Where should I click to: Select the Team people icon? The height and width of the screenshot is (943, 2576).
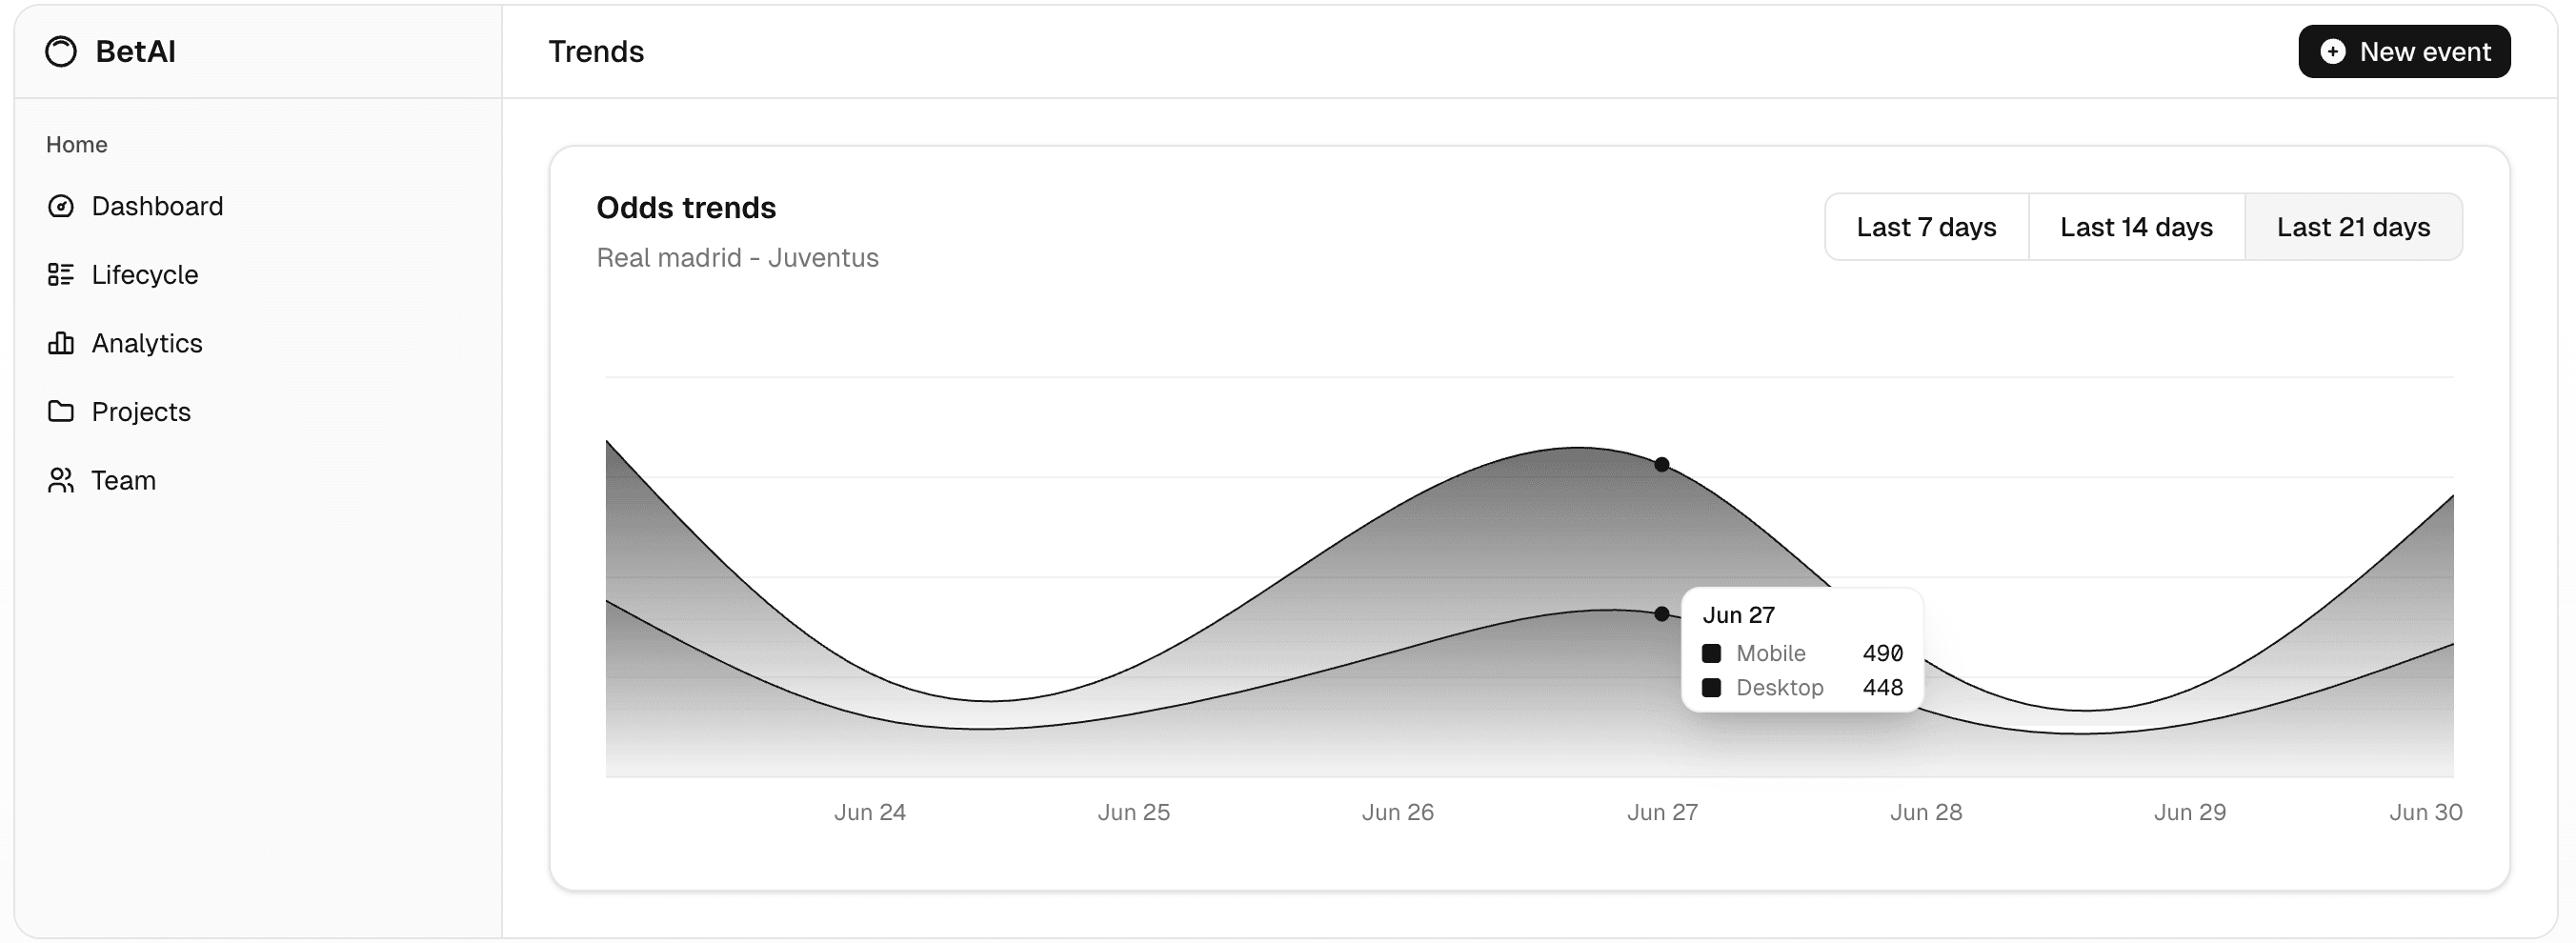(x=61, y=480)
